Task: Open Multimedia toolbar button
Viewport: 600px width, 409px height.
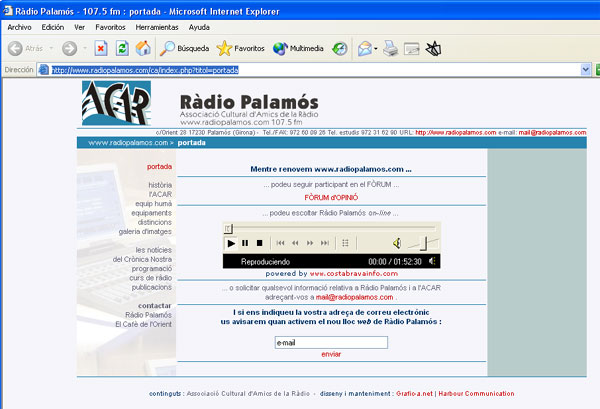Action: click(298, 49)
